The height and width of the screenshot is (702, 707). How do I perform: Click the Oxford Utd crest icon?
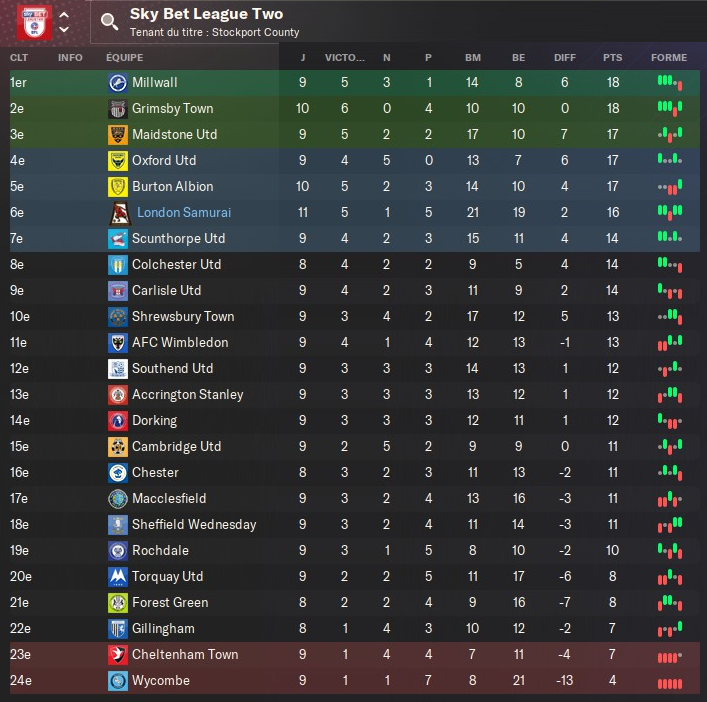pos(118,161)
